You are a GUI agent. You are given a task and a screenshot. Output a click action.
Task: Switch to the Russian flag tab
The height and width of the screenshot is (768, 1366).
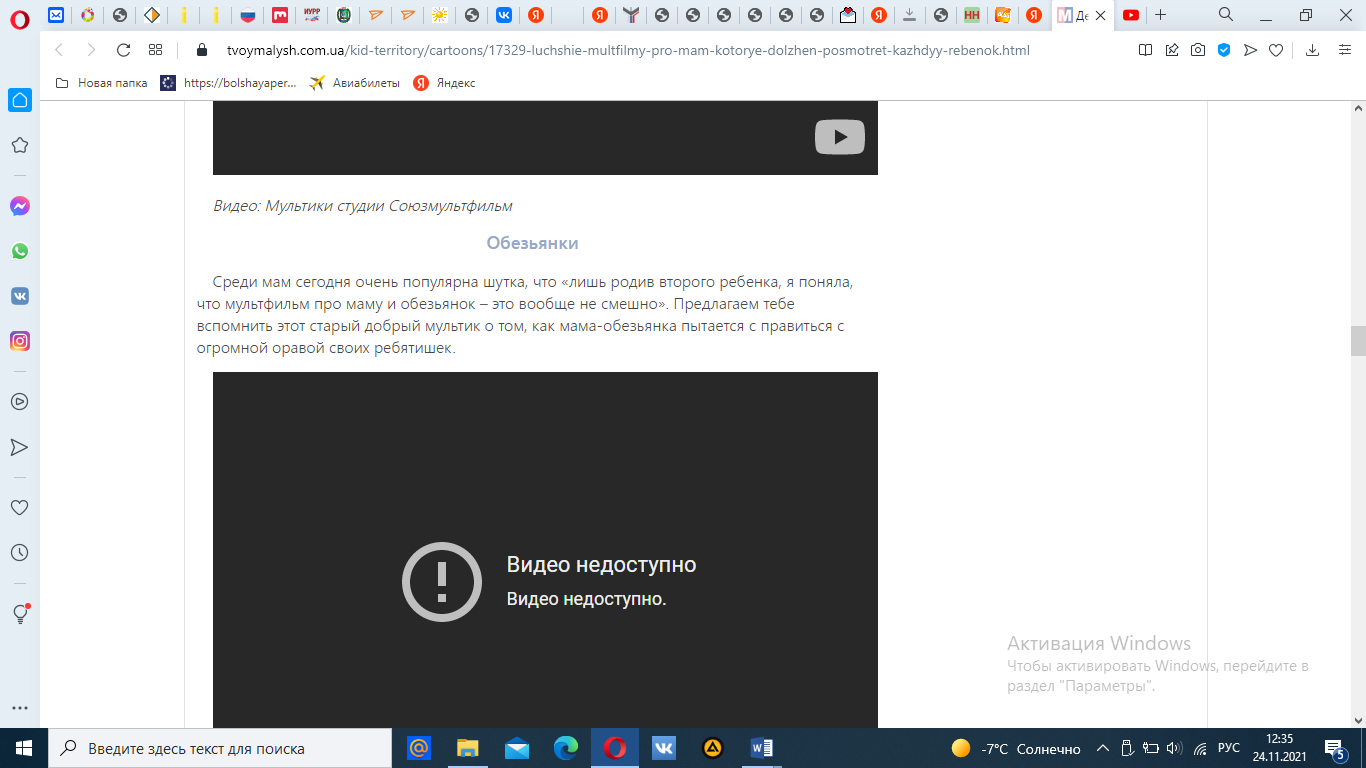point(248,15)
